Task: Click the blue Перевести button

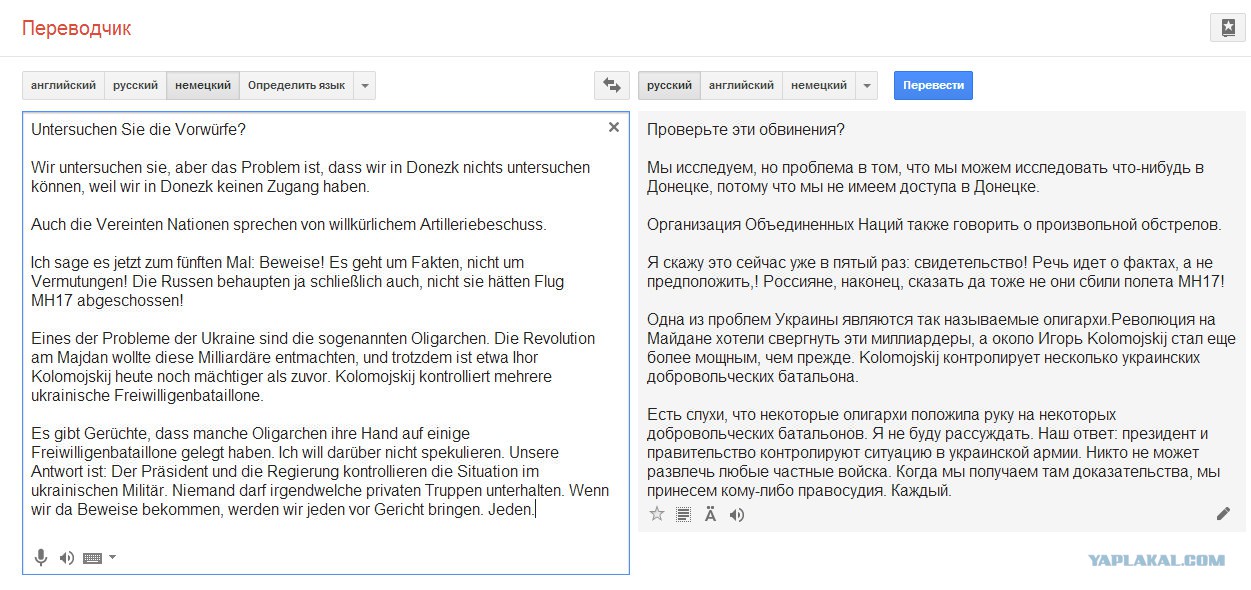Action: [933, 86]
